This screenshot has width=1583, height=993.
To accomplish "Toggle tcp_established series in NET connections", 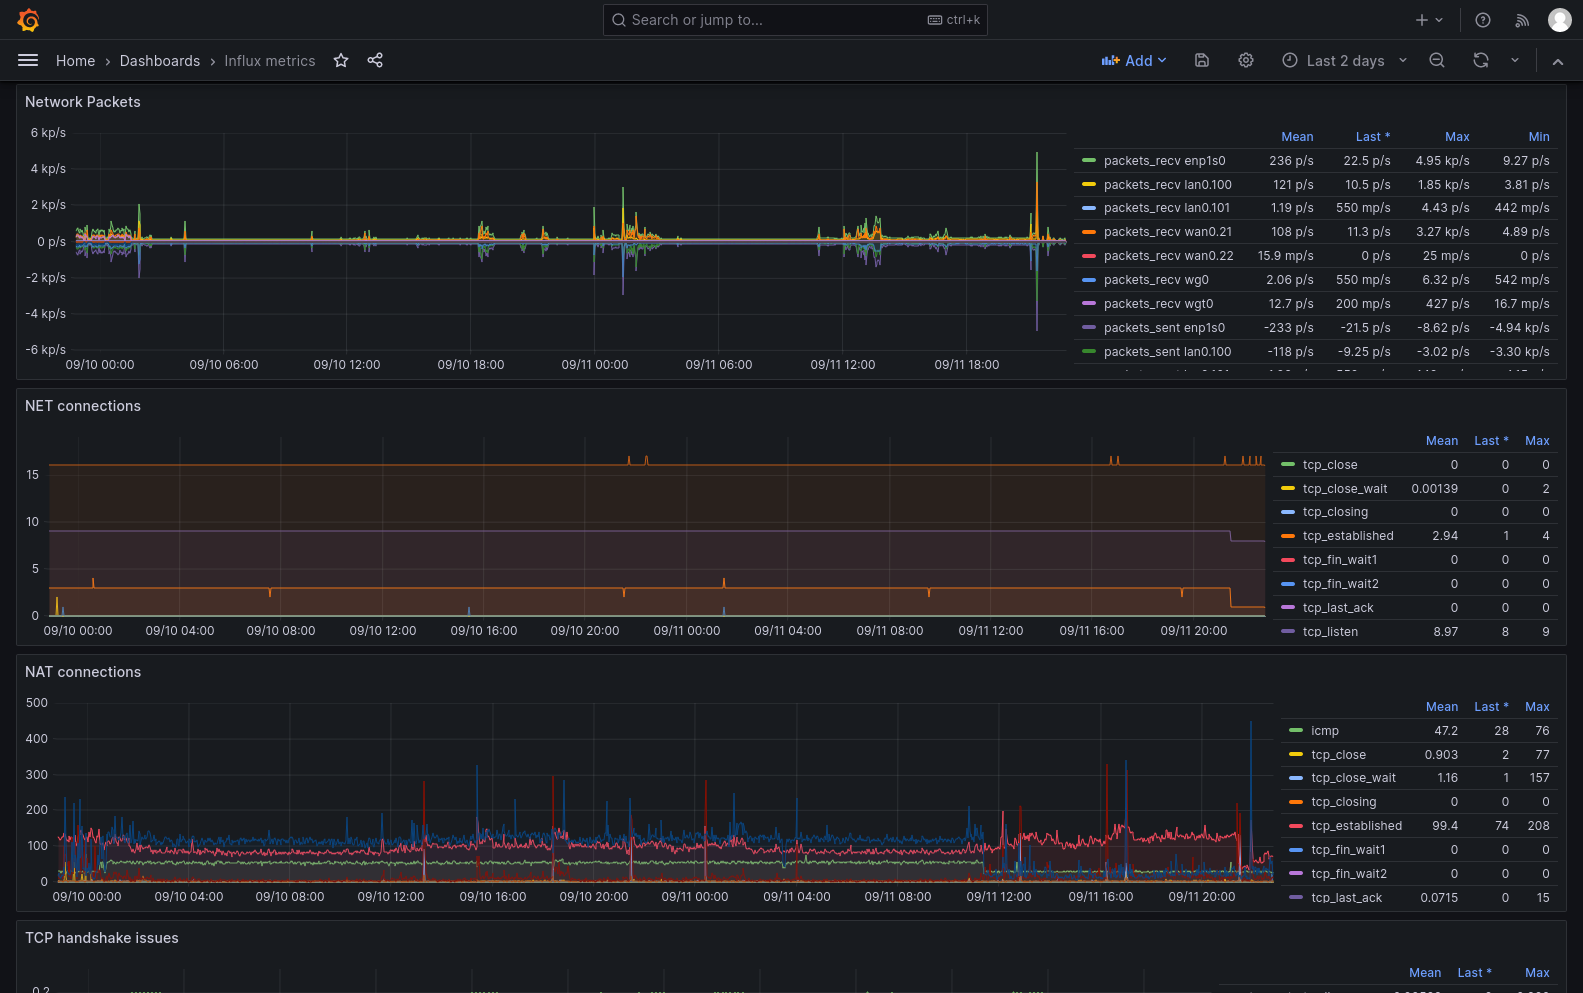I will coord(1347,536).
